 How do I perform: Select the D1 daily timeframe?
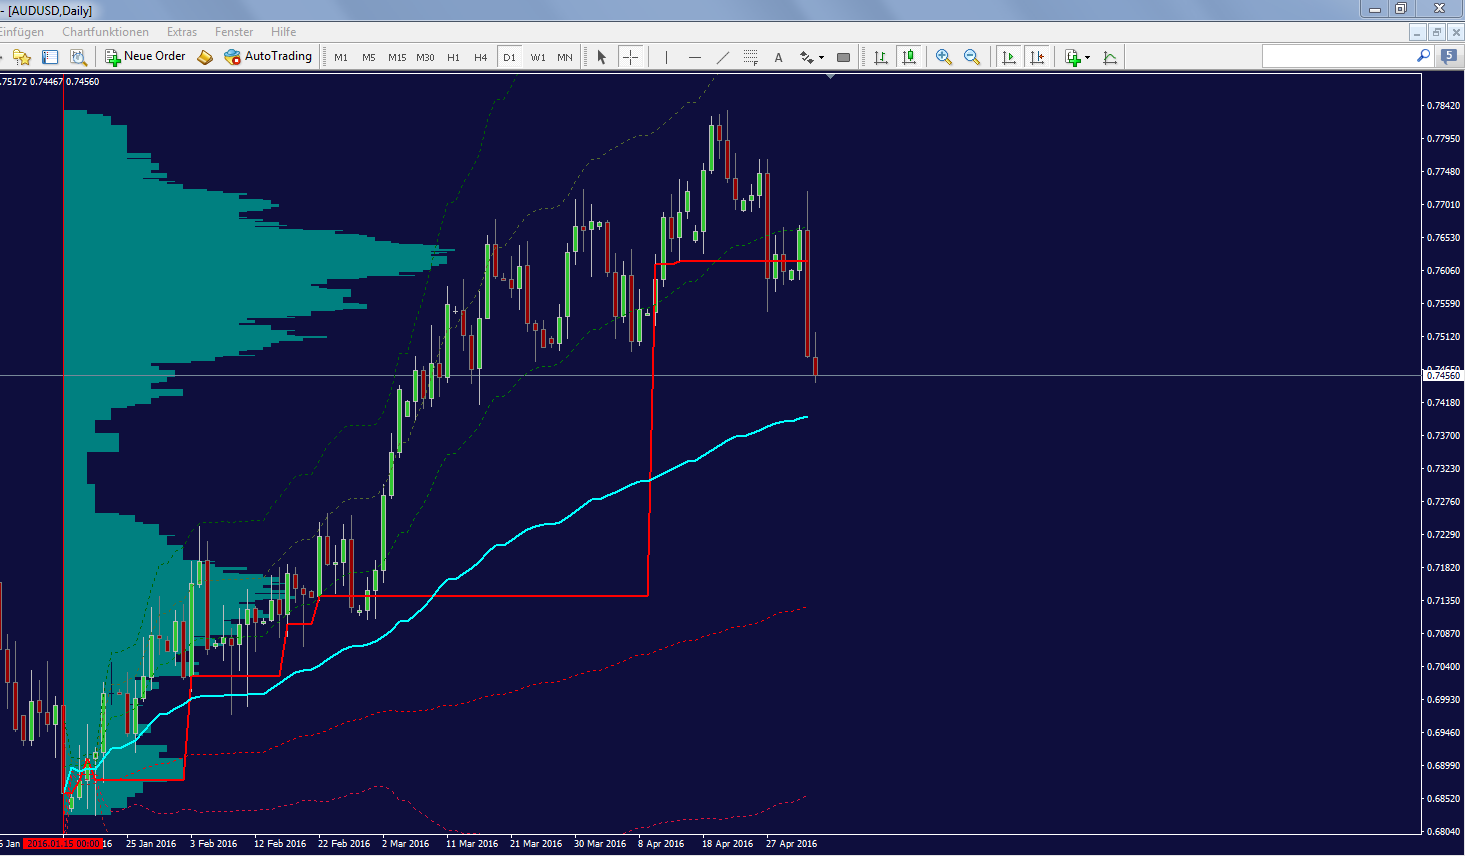point(509,57)
